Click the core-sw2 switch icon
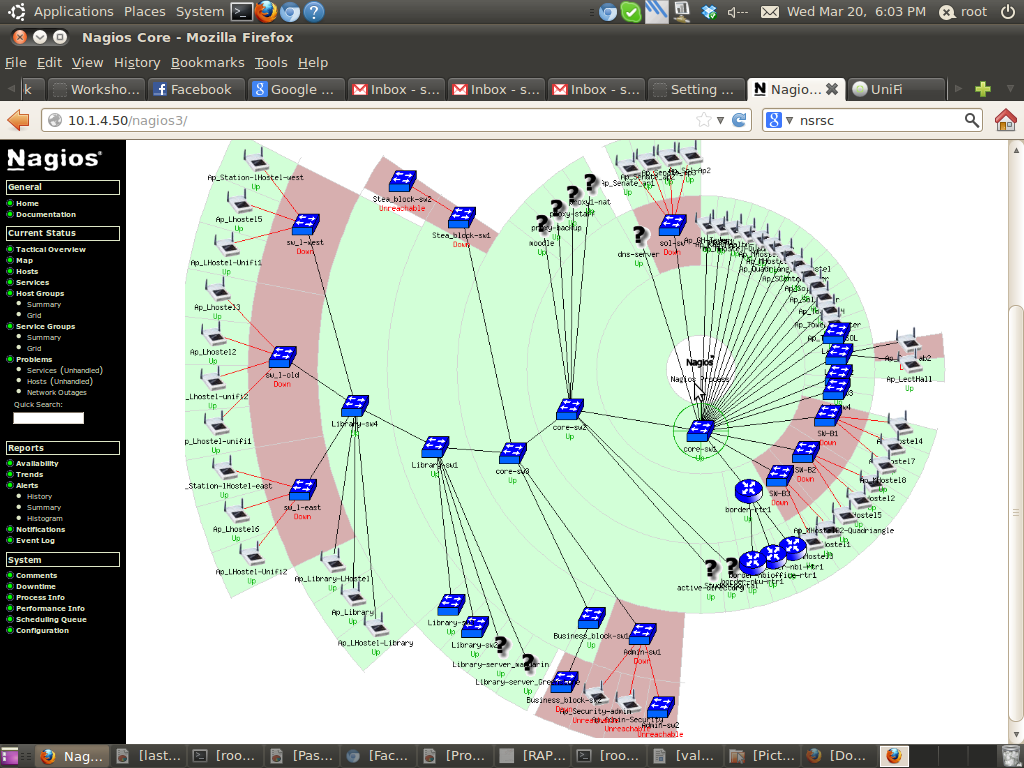The width and height of the screenshot is (1024, 768). click(x=570, y=410)
